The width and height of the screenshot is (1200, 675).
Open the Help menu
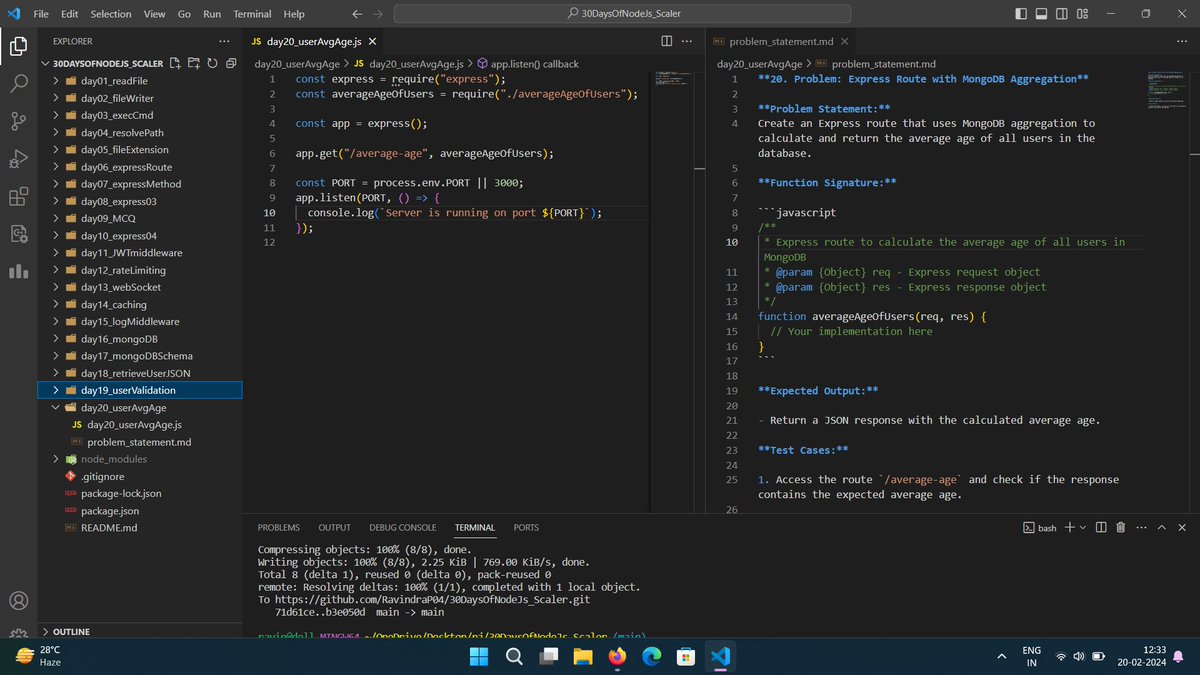[x=294, y=14]
